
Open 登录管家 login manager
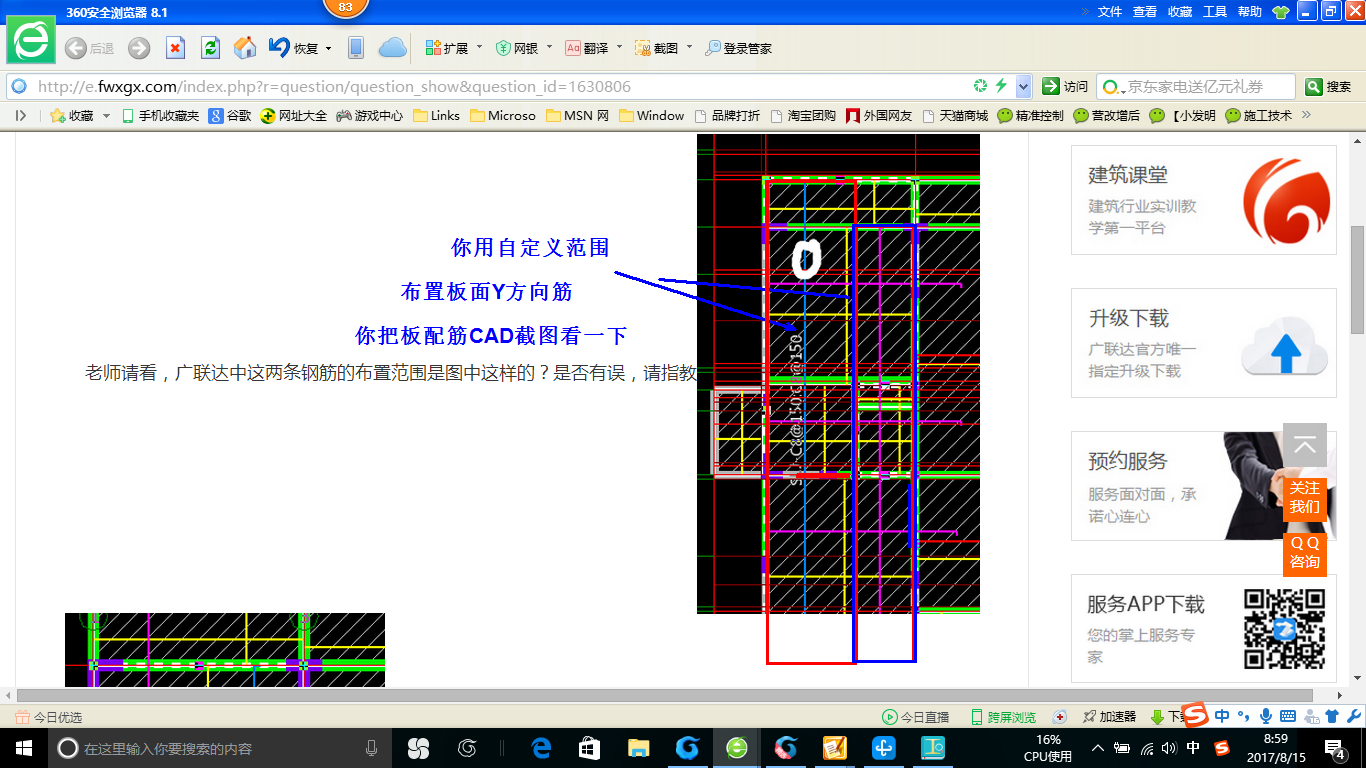coord(738,48)
